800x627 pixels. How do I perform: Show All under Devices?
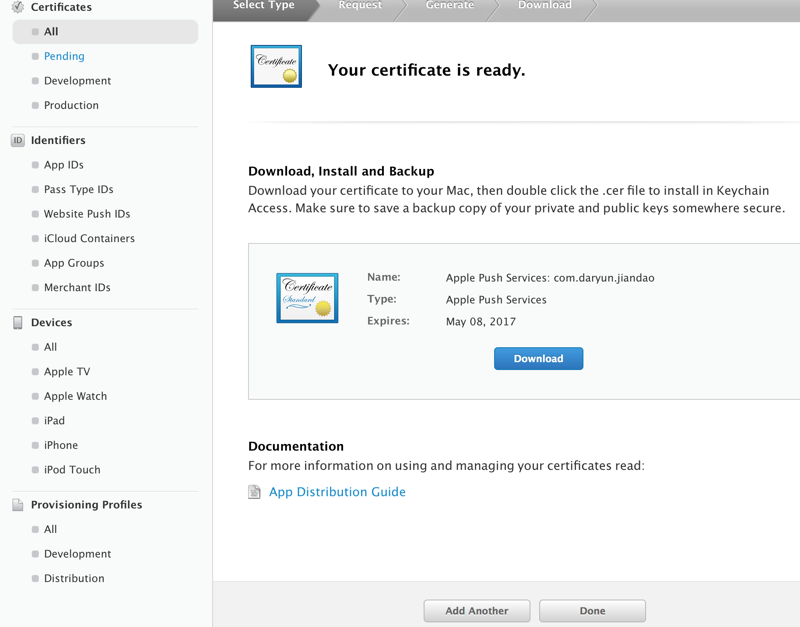click(x=51, y=347)
